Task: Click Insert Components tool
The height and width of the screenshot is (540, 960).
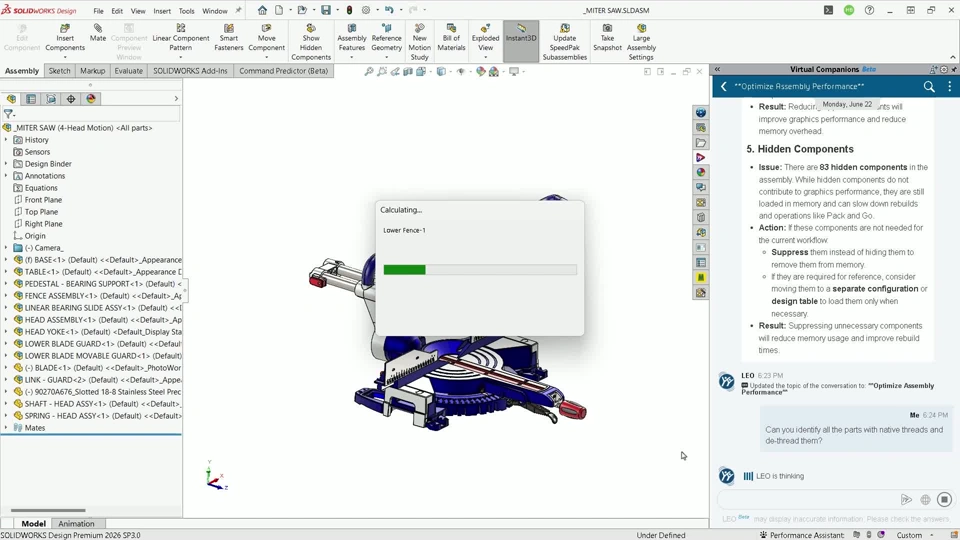Action: pos(65,38)
